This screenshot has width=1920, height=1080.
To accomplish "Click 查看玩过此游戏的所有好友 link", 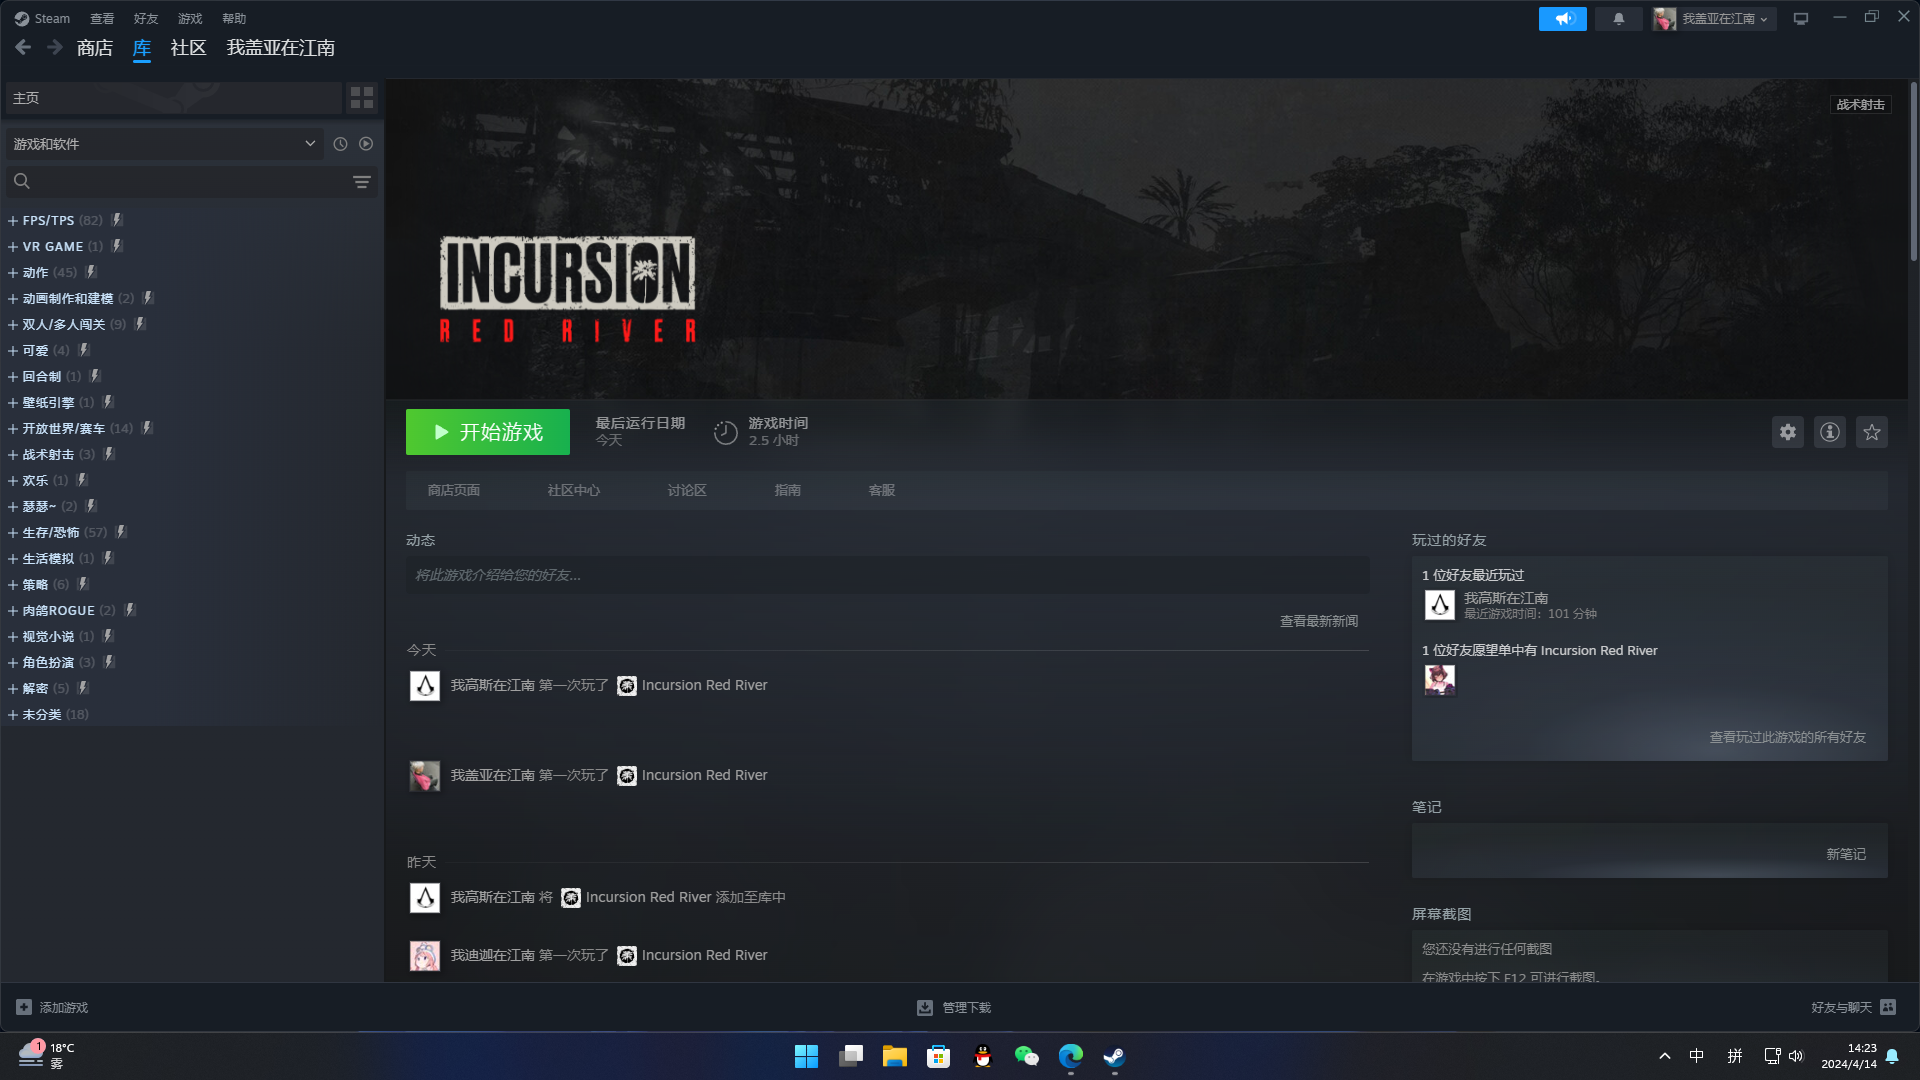I will coord(1788,737).
